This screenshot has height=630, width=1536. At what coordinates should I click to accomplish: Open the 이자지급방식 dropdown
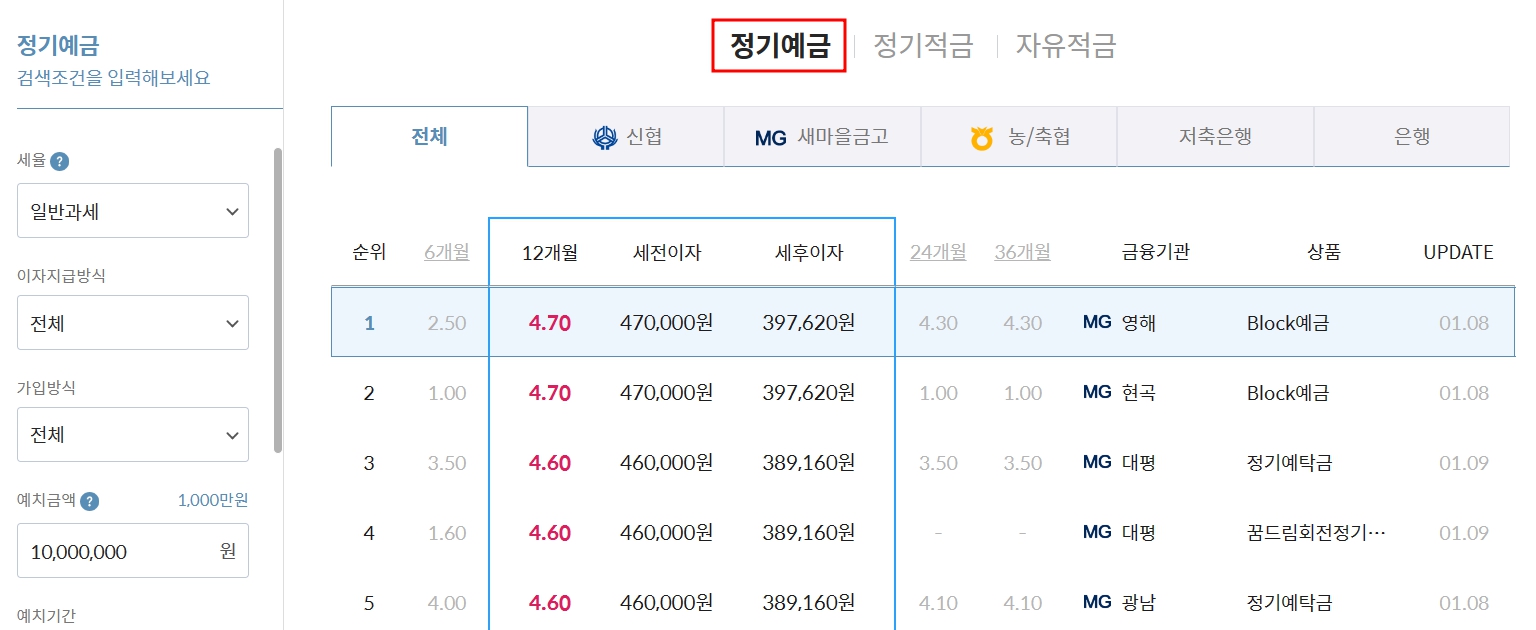(132, 322)
